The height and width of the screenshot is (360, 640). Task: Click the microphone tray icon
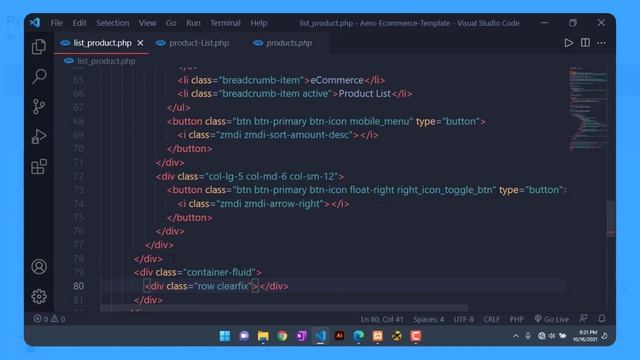pyautogui.click(x=528, y=336)
